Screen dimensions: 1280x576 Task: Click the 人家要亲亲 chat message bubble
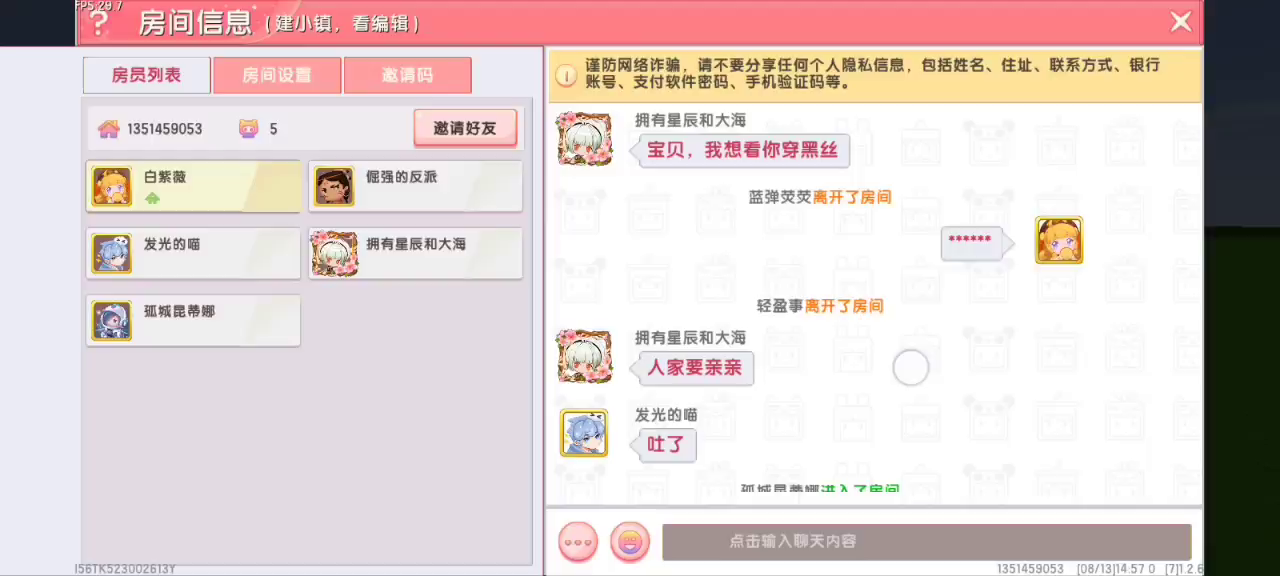click(x=695, y=368)
